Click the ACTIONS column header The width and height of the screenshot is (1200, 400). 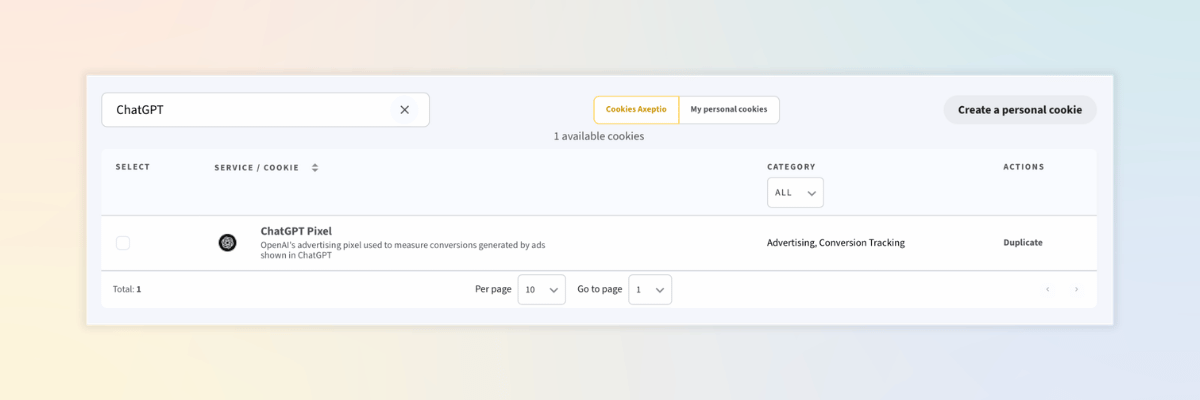point(1023,167)
